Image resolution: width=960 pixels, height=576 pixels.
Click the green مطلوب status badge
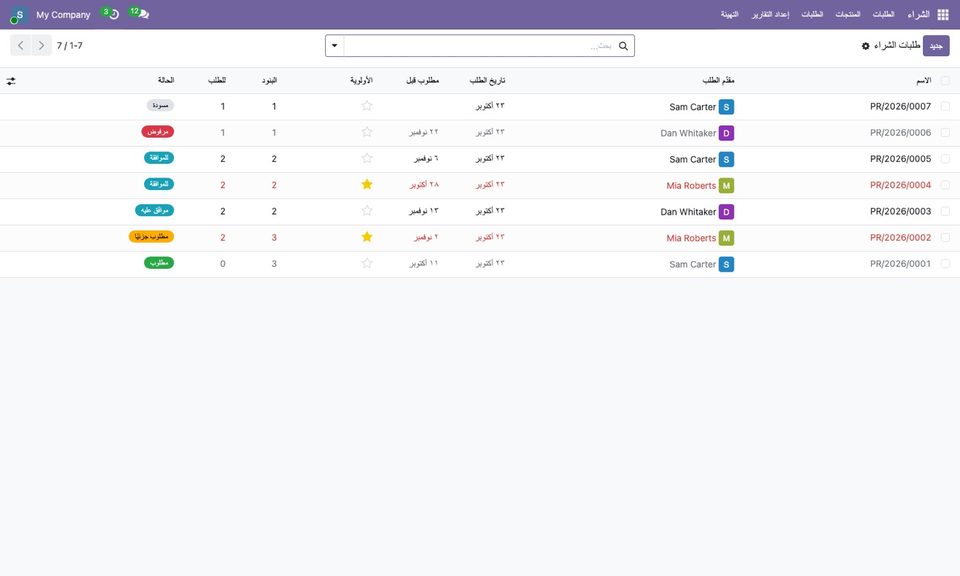pyautogui.click(x=159, y=263)
